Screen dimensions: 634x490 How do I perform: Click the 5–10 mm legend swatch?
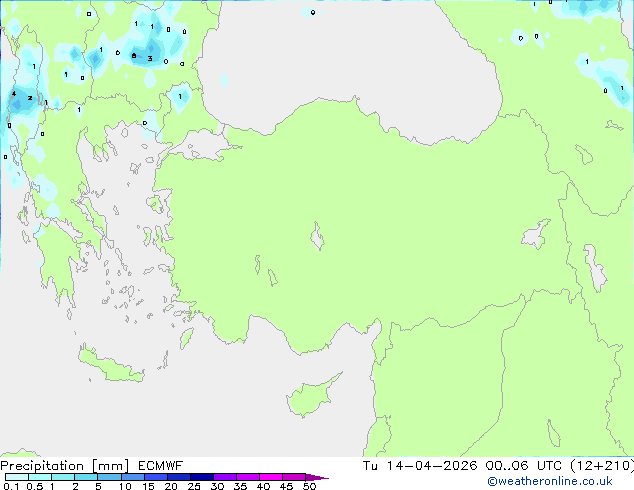109,477
